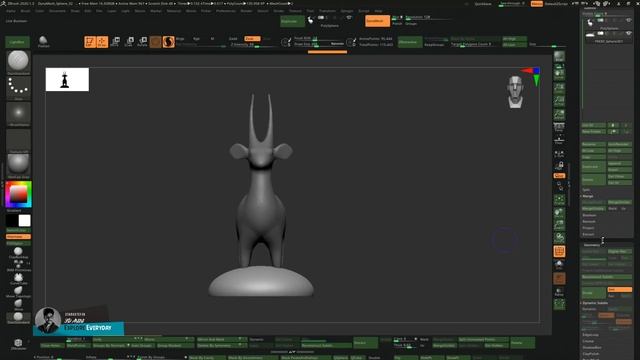Toggle Draw mode next to Edit
The image size is (640, 360).
click(x=102, y=42)
